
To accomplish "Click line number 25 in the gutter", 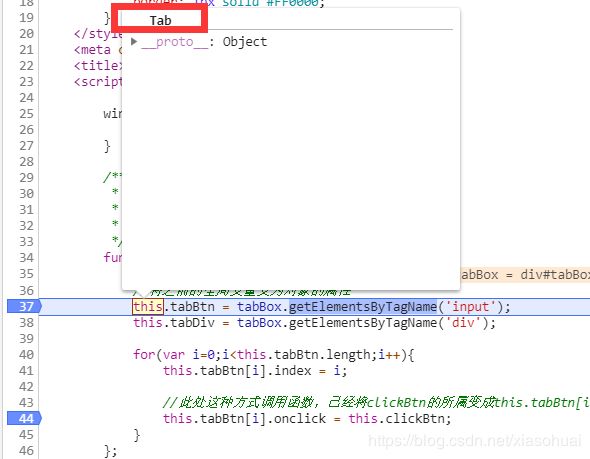I will (x=26, y=114).
